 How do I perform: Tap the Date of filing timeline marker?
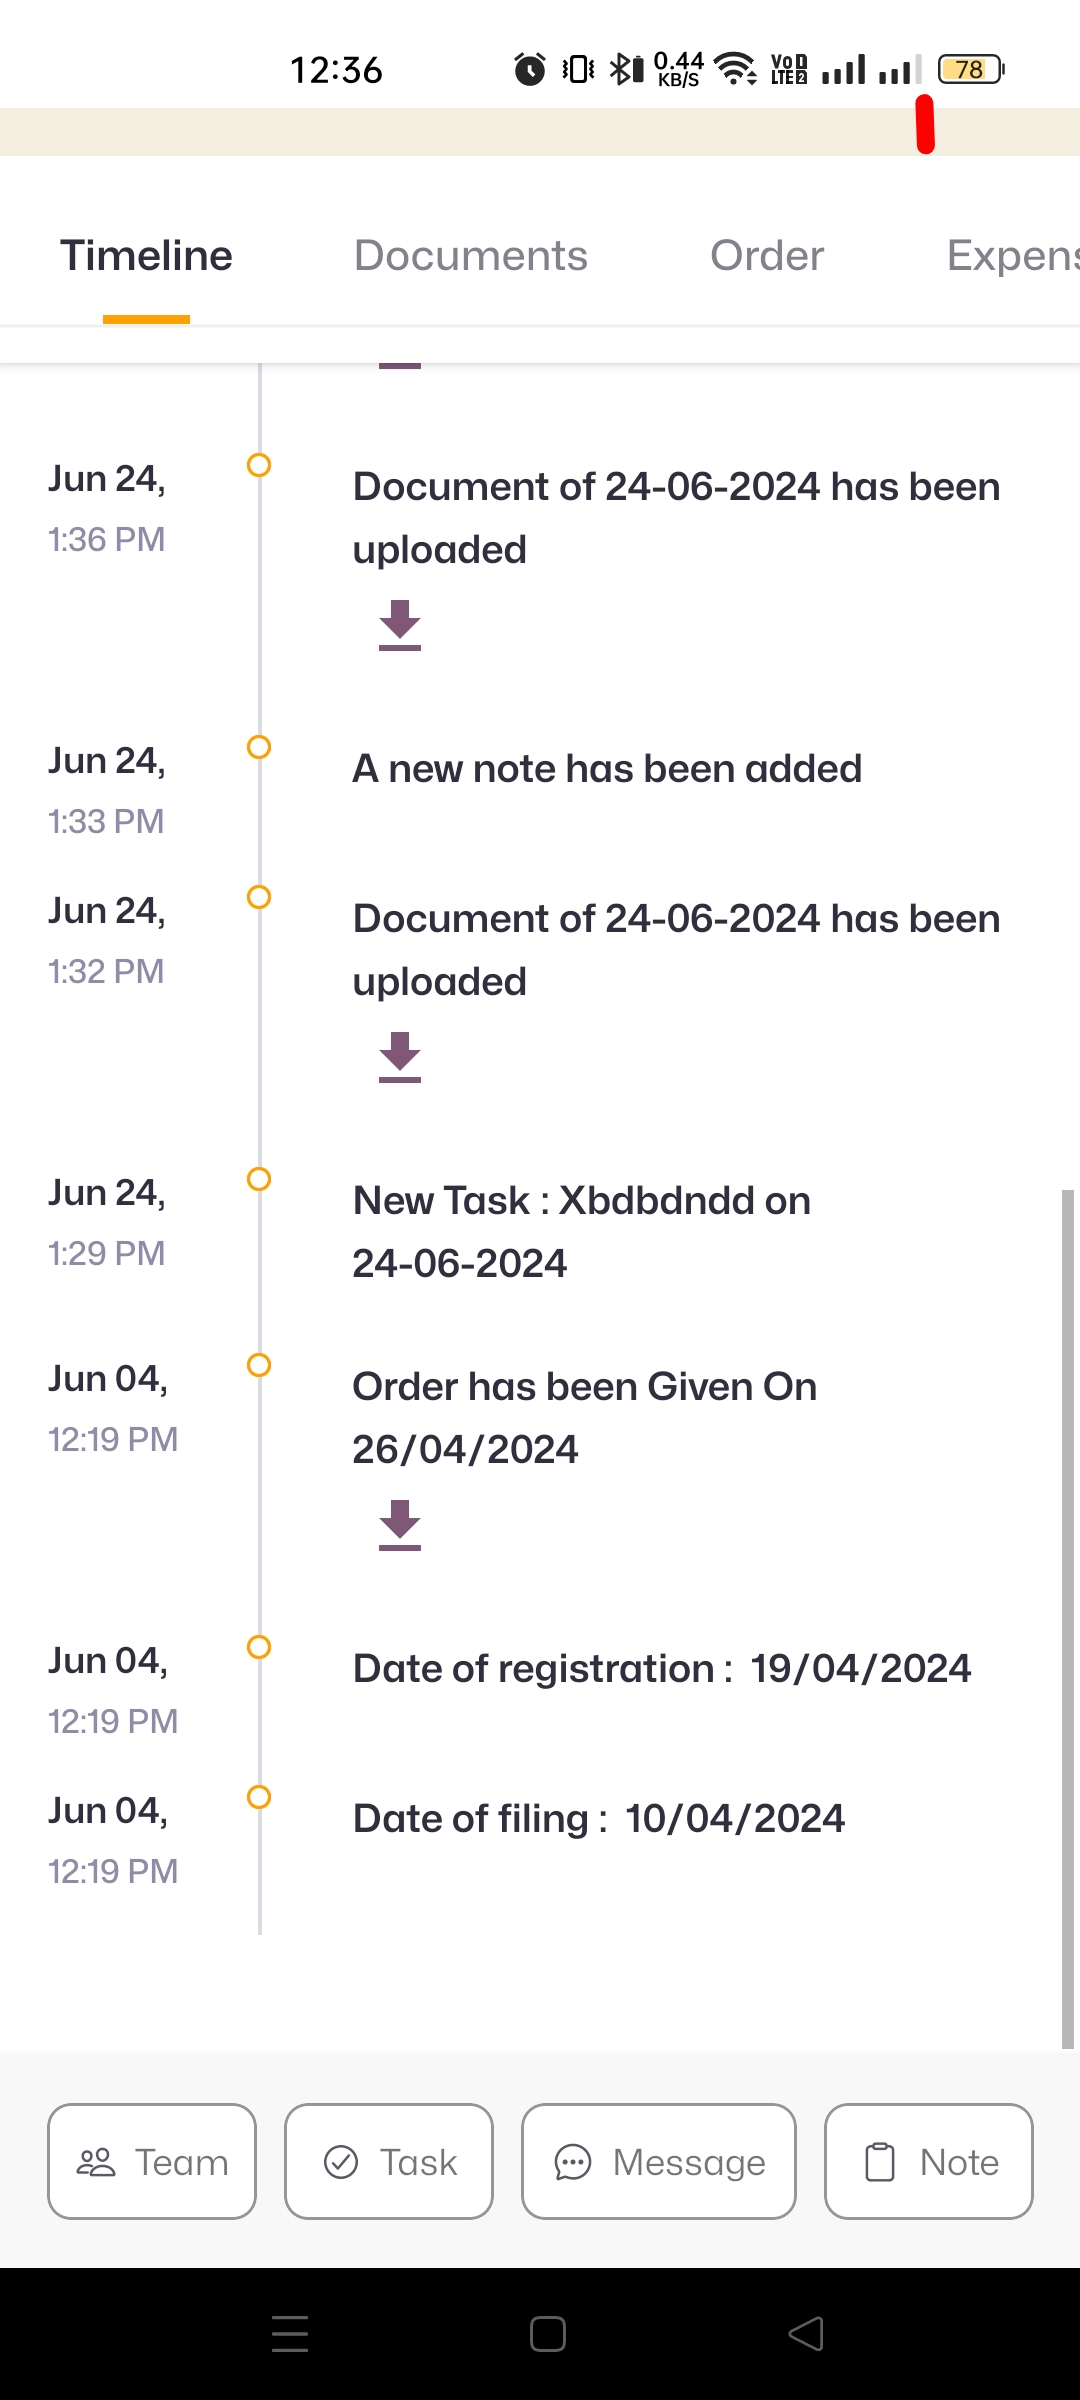click(259, 1797)
